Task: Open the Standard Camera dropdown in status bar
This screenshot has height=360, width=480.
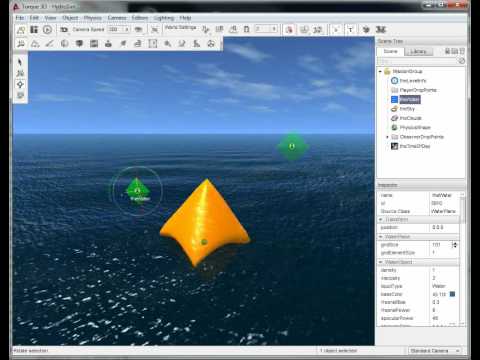Action: coord(435,351)
